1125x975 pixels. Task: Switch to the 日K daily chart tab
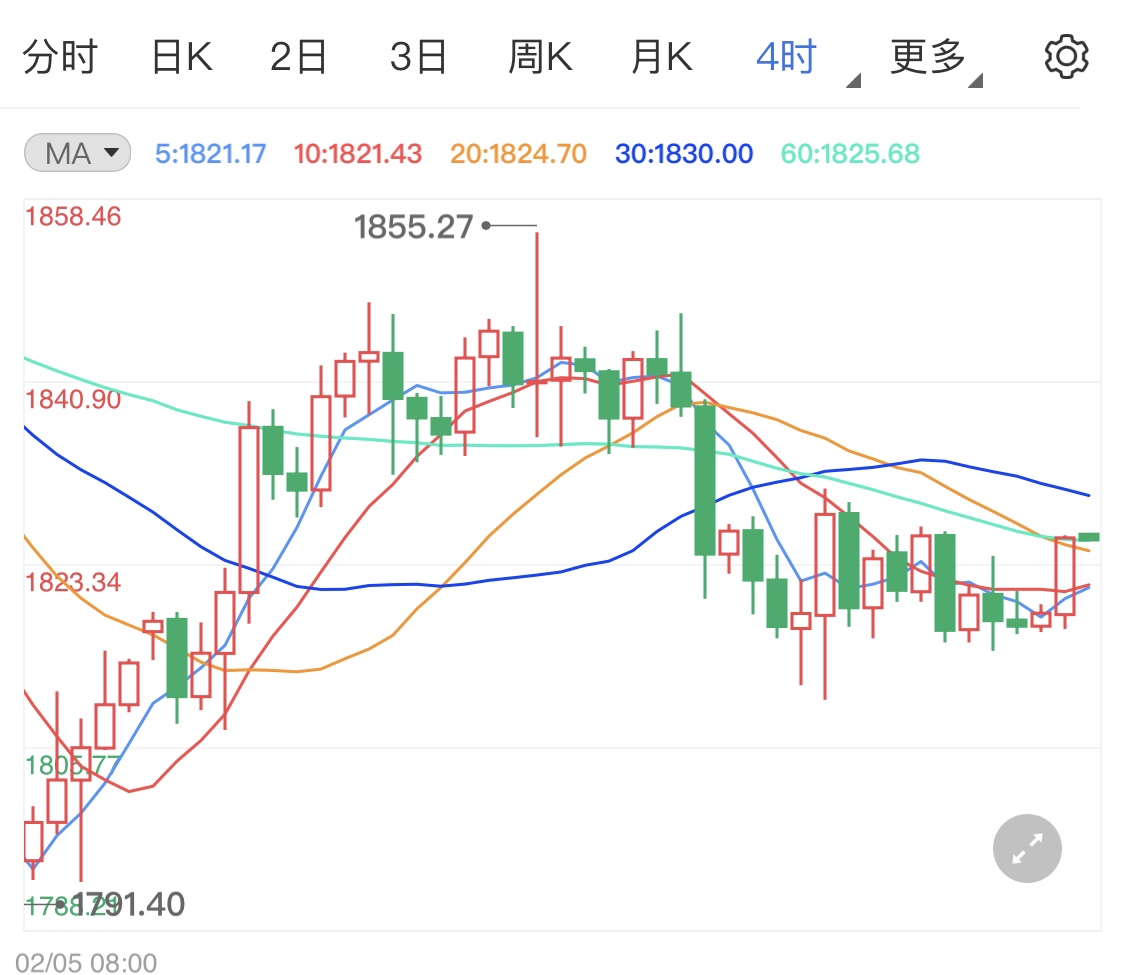[182, 55]
